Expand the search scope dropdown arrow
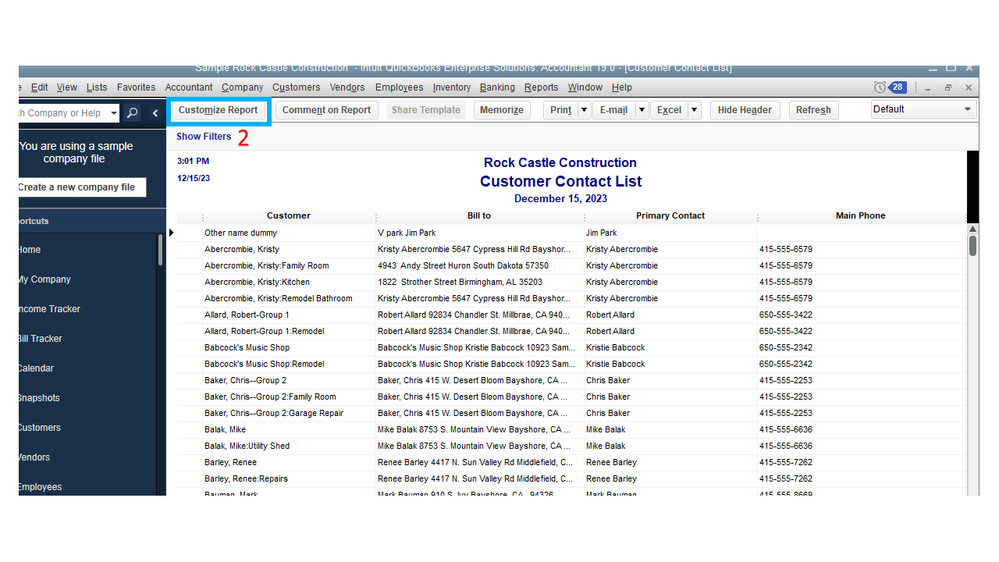The height and width of the screenshot is (562, 999). pos(113,113)
